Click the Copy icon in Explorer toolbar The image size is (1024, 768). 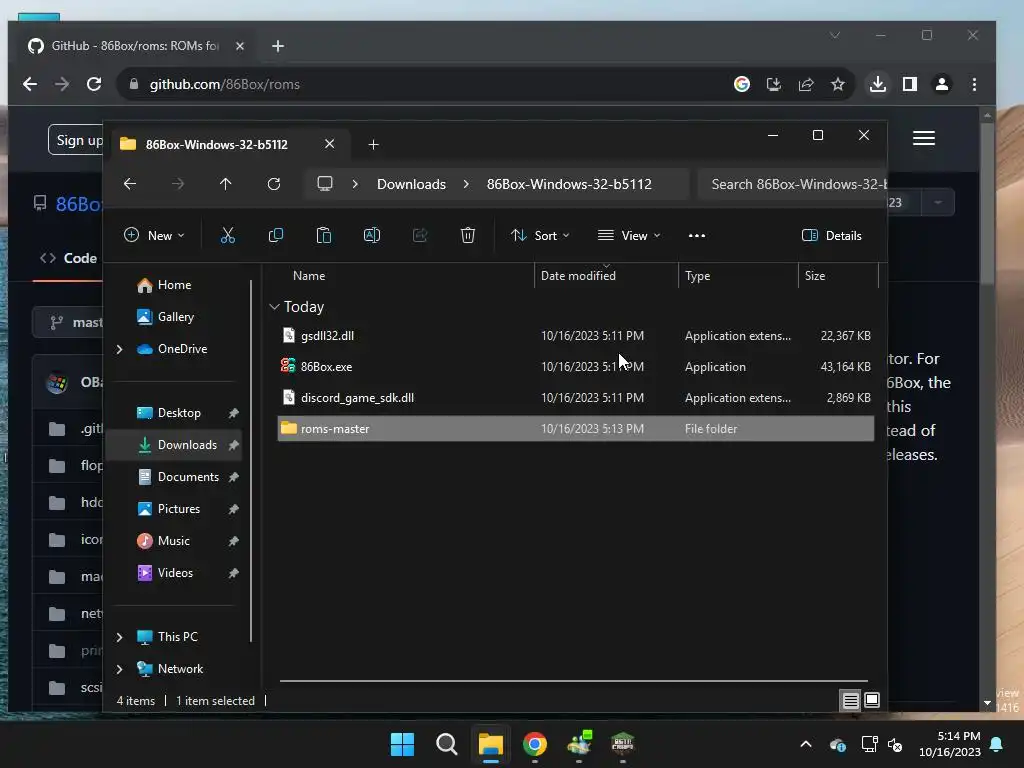(x=276, y=236)
